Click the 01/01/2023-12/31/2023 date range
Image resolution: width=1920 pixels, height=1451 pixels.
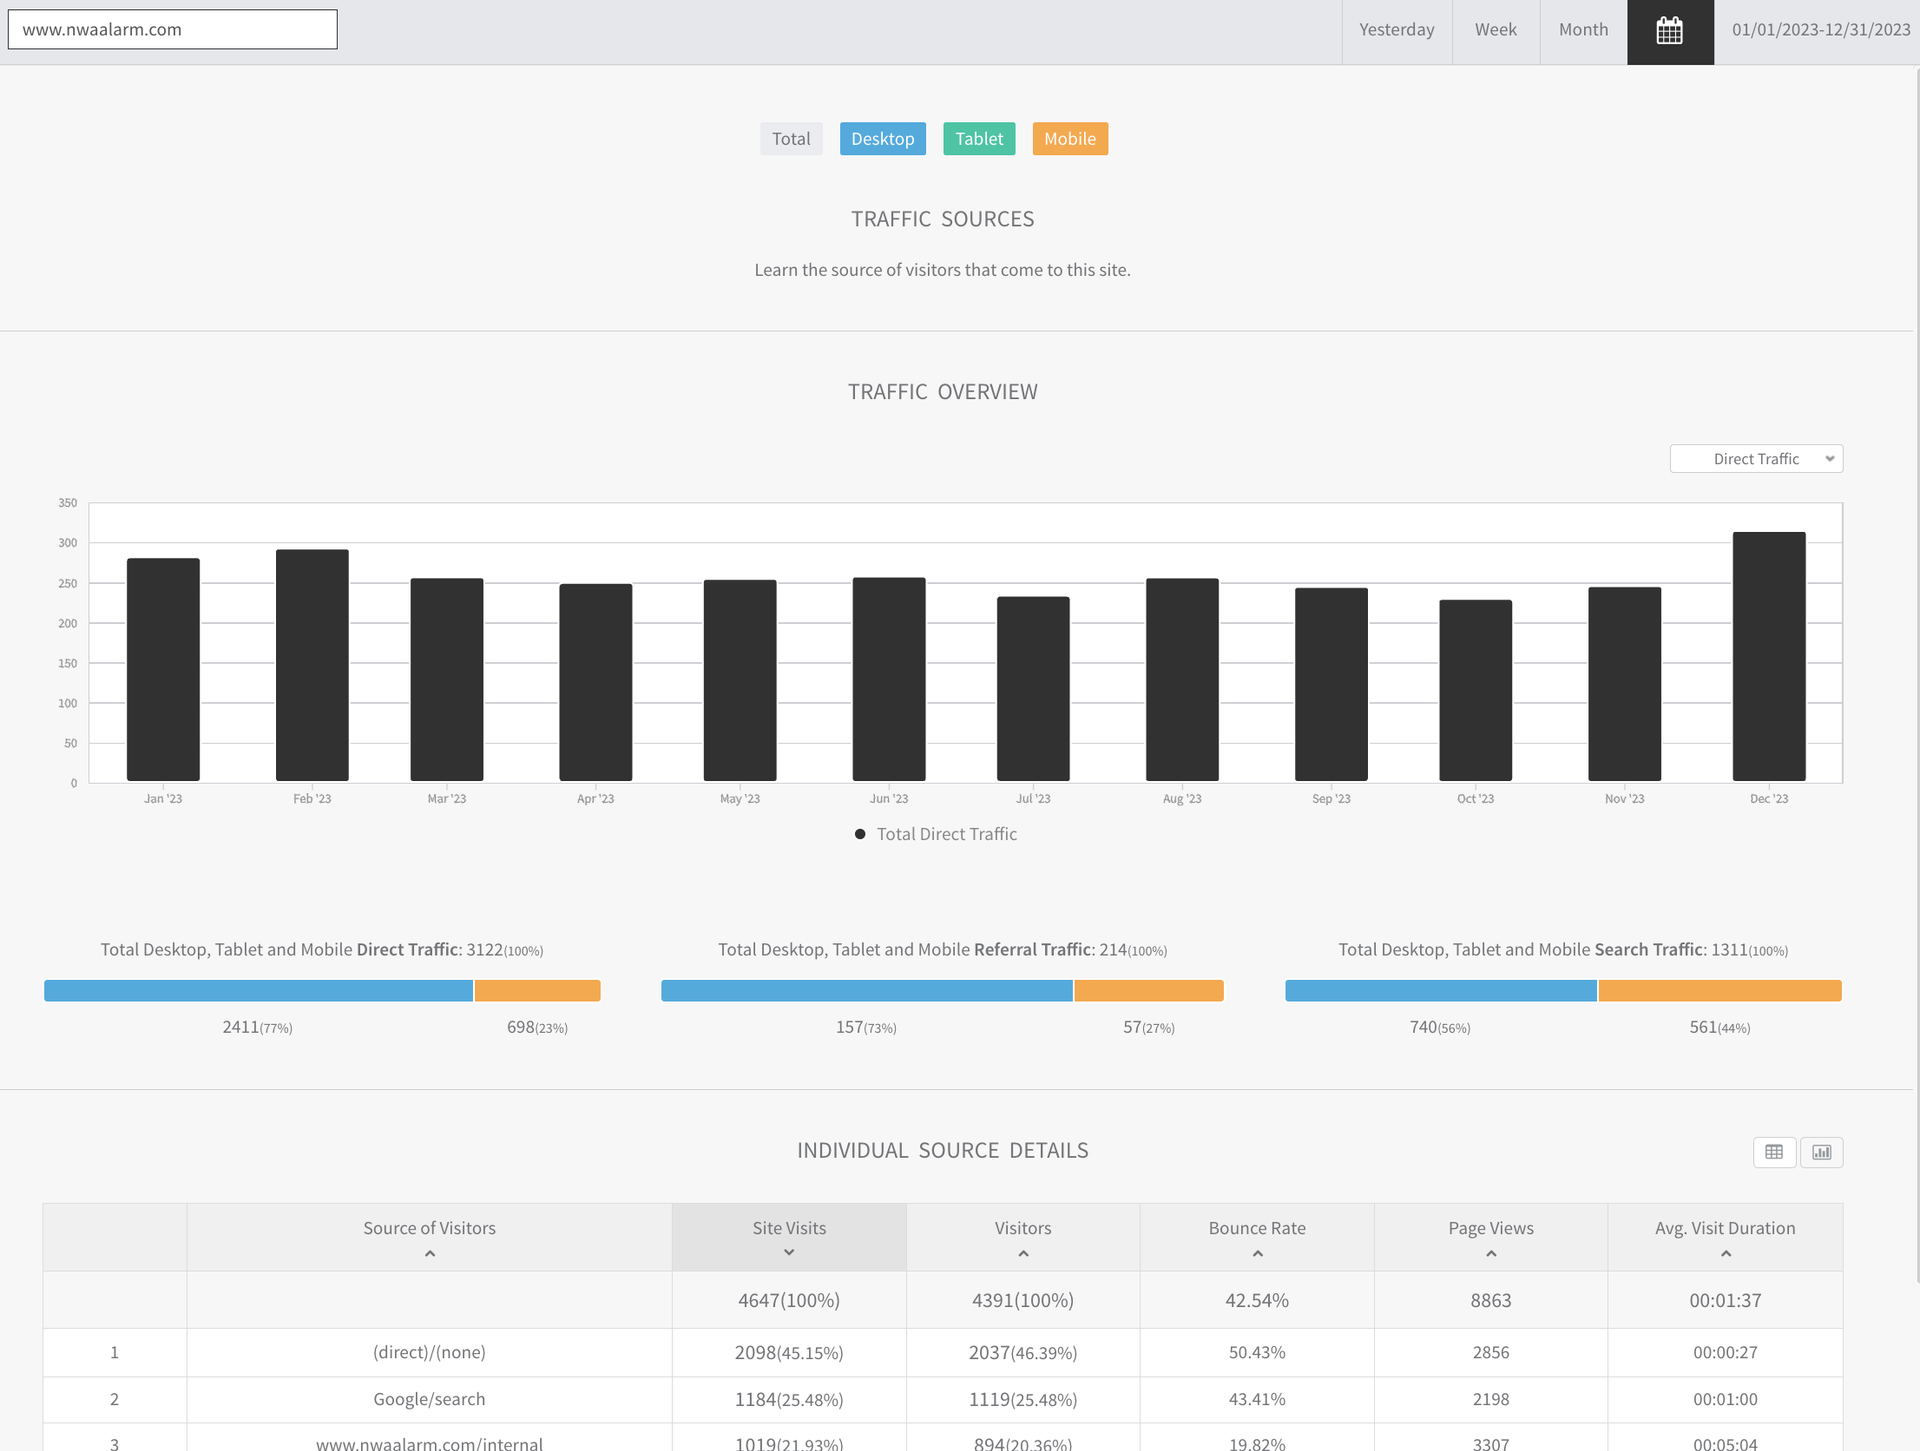click(x=1820, y=31)
